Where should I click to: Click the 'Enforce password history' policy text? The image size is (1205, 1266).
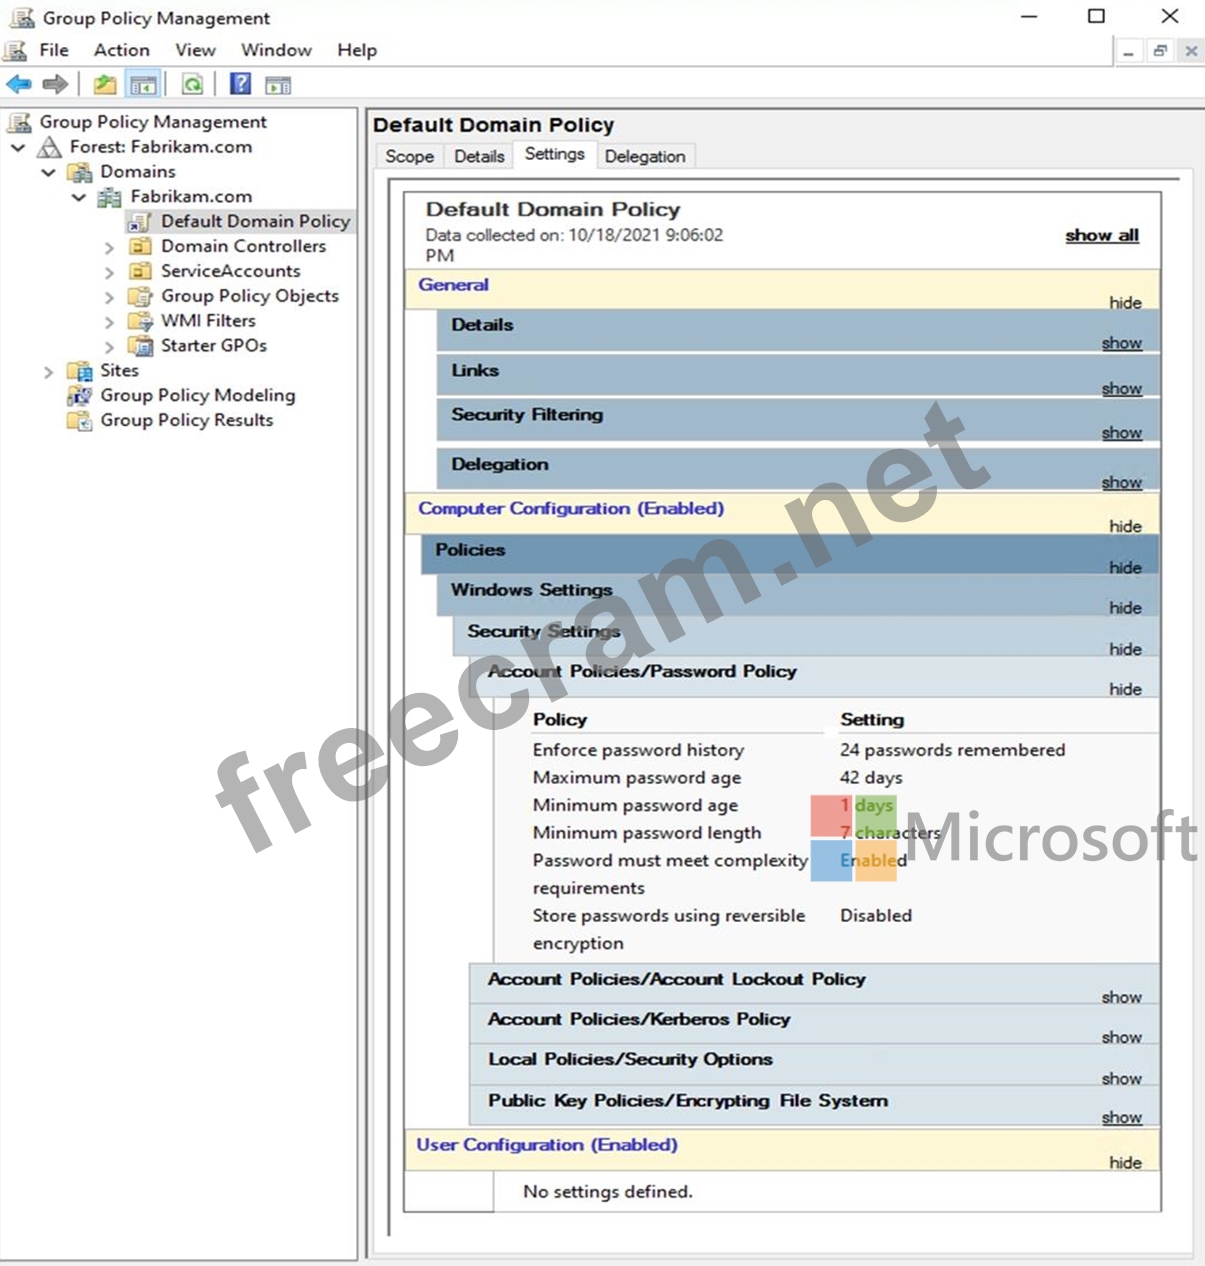[x=638, y=750]
